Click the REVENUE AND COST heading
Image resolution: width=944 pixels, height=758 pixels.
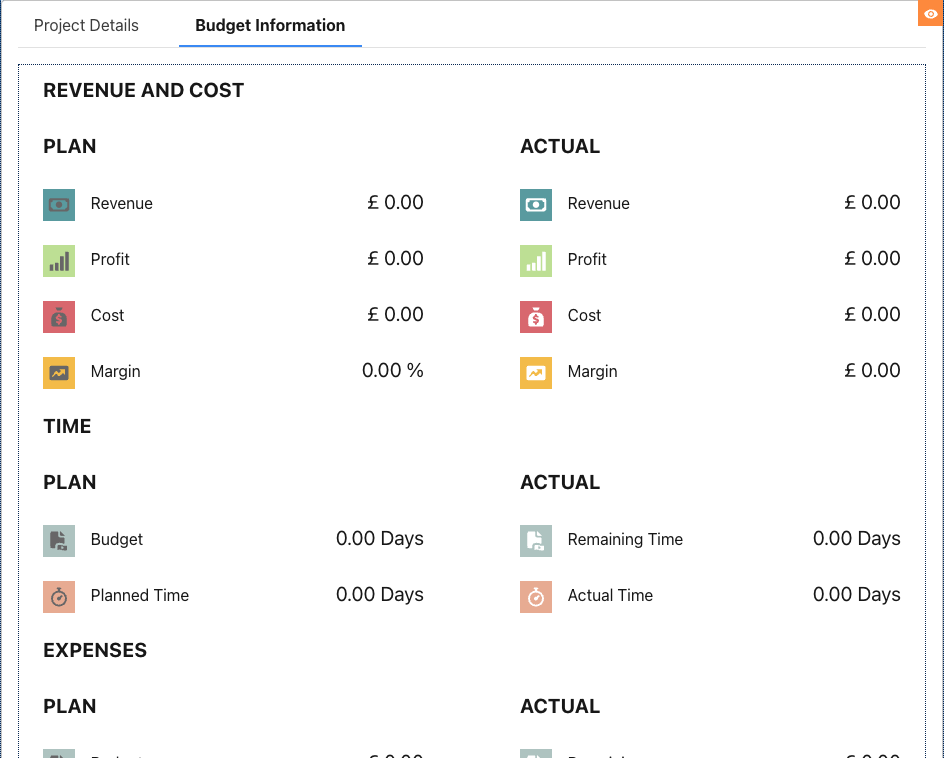[143, 90]
